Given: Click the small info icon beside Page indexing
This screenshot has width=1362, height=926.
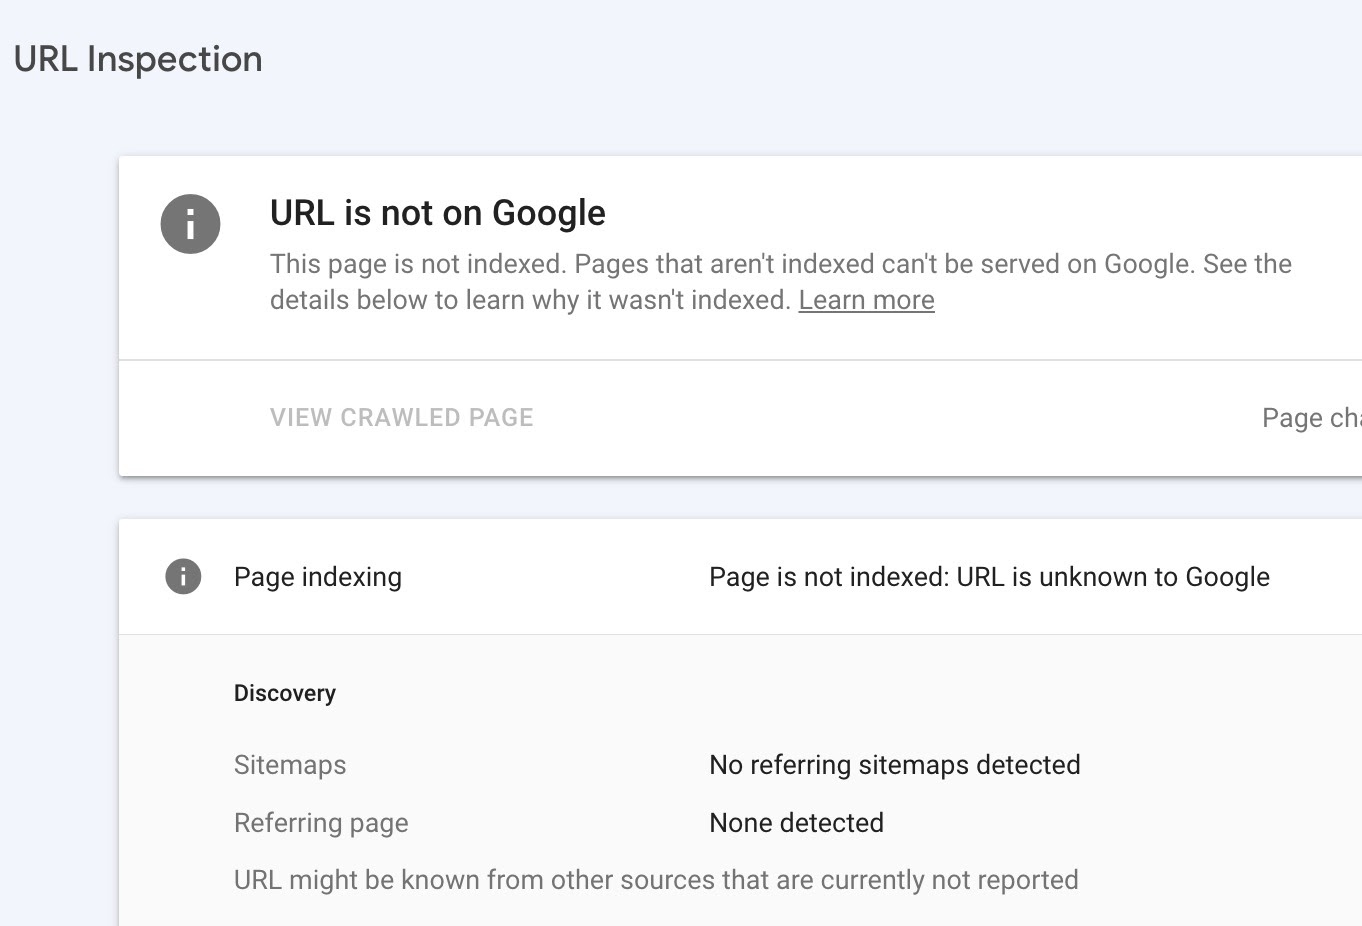Looking at the screenshot, I should coord(183,577).
